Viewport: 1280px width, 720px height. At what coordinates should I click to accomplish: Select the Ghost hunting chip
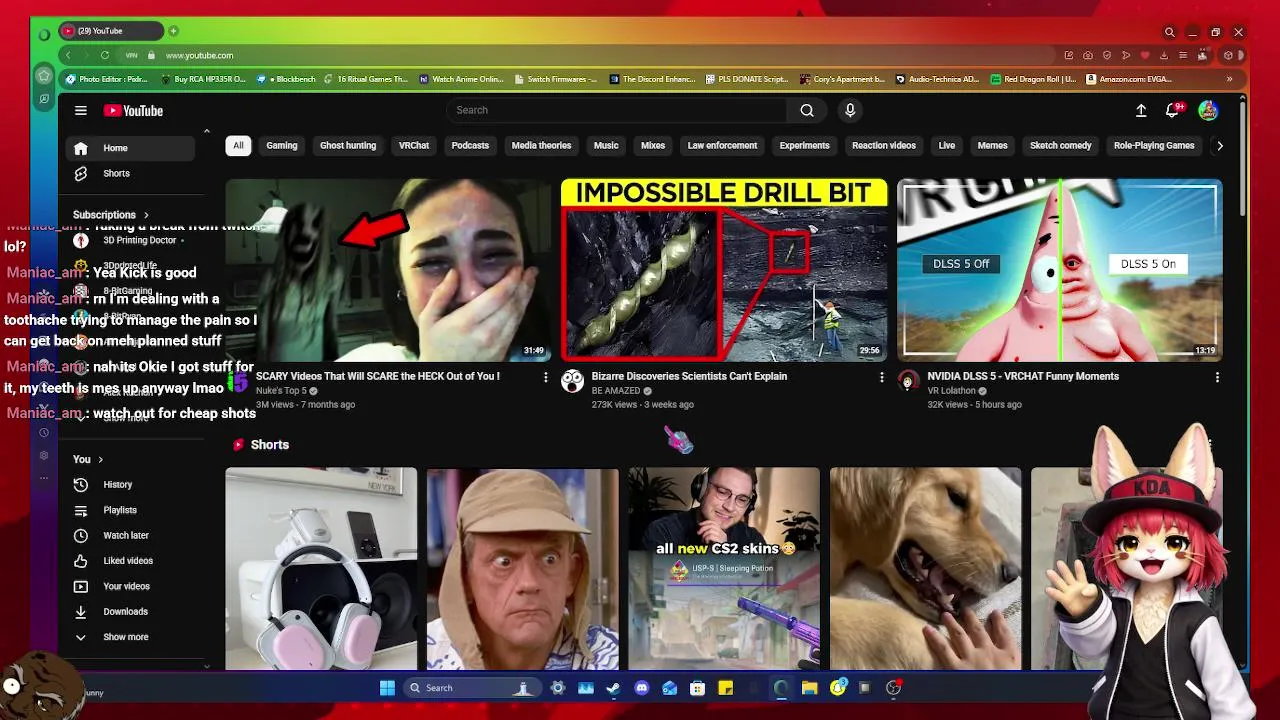coord(348,146)
